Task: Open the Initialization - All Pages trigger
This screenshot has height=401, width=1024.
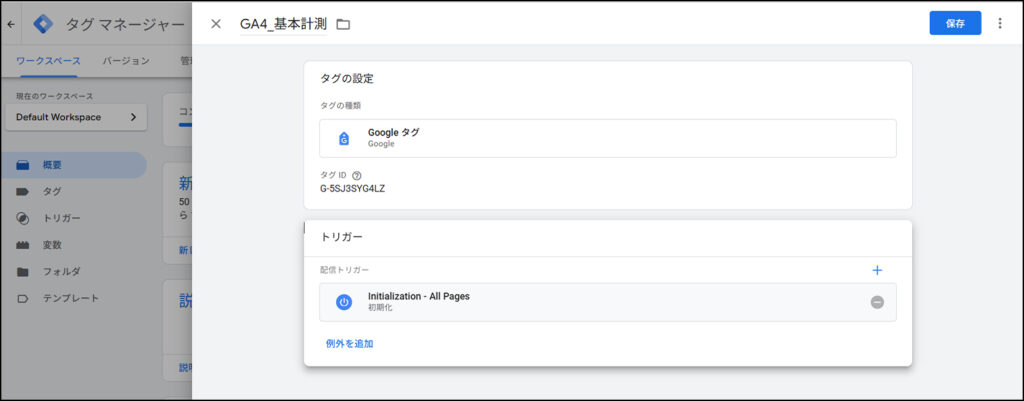Action: pos(607,302)
